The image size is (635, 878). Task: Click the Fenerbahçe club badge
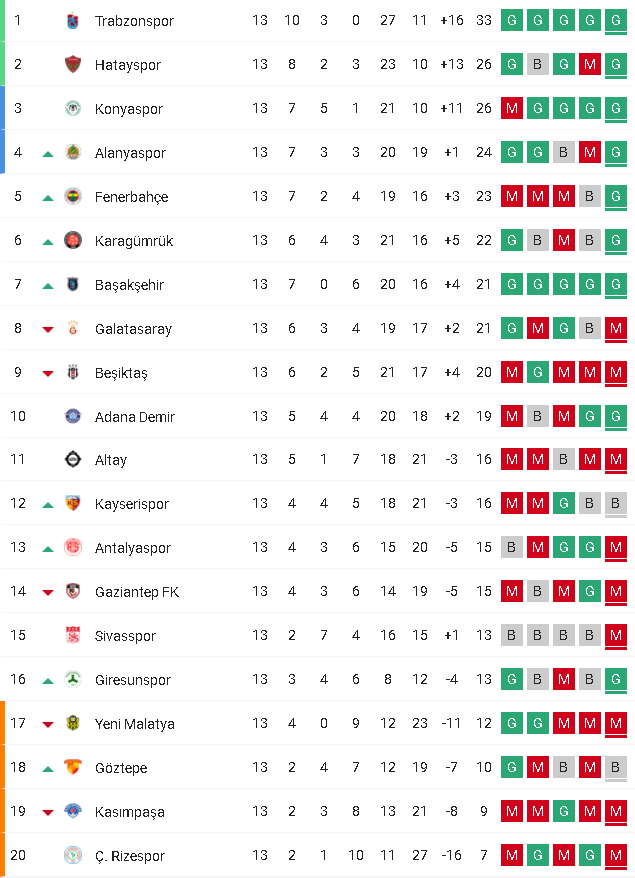(72, 197)
